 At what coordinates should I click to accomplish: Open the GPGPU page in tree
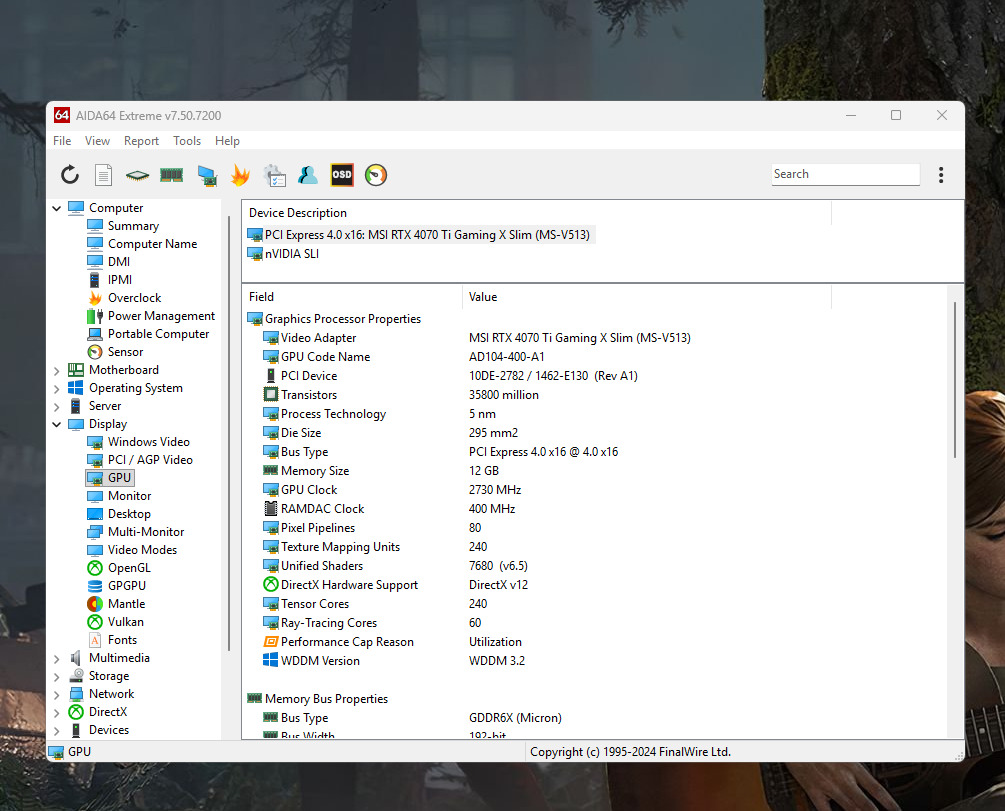pyautogui.click(x=117, y=585)
